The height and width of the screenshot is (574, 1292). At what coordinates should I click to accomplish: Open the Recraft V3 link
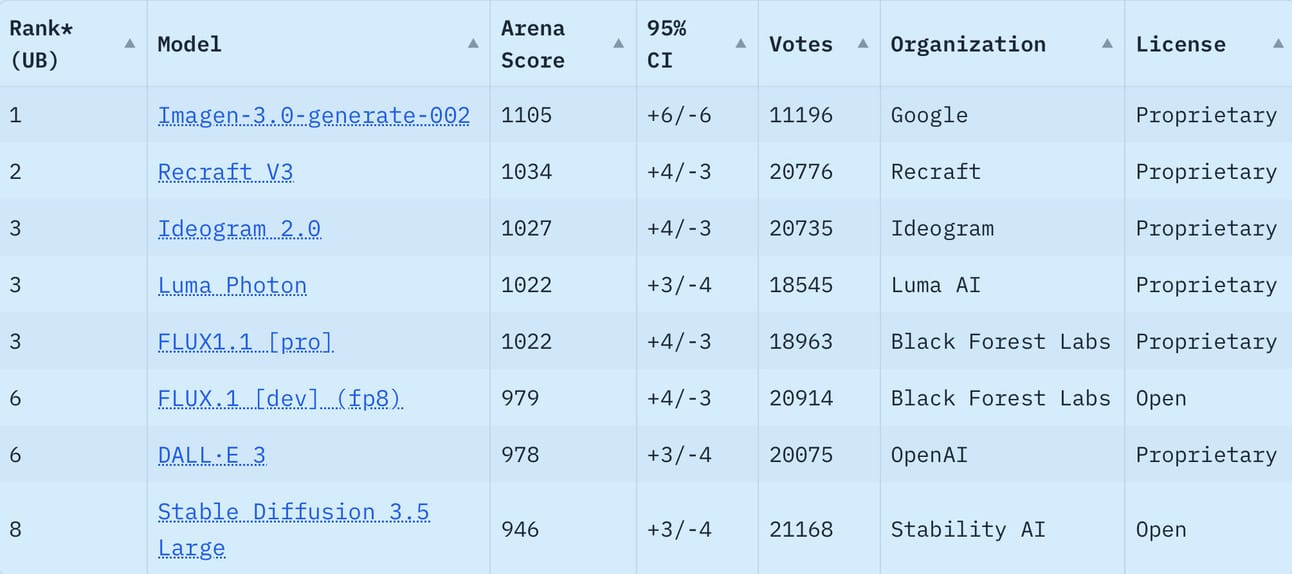226,172
